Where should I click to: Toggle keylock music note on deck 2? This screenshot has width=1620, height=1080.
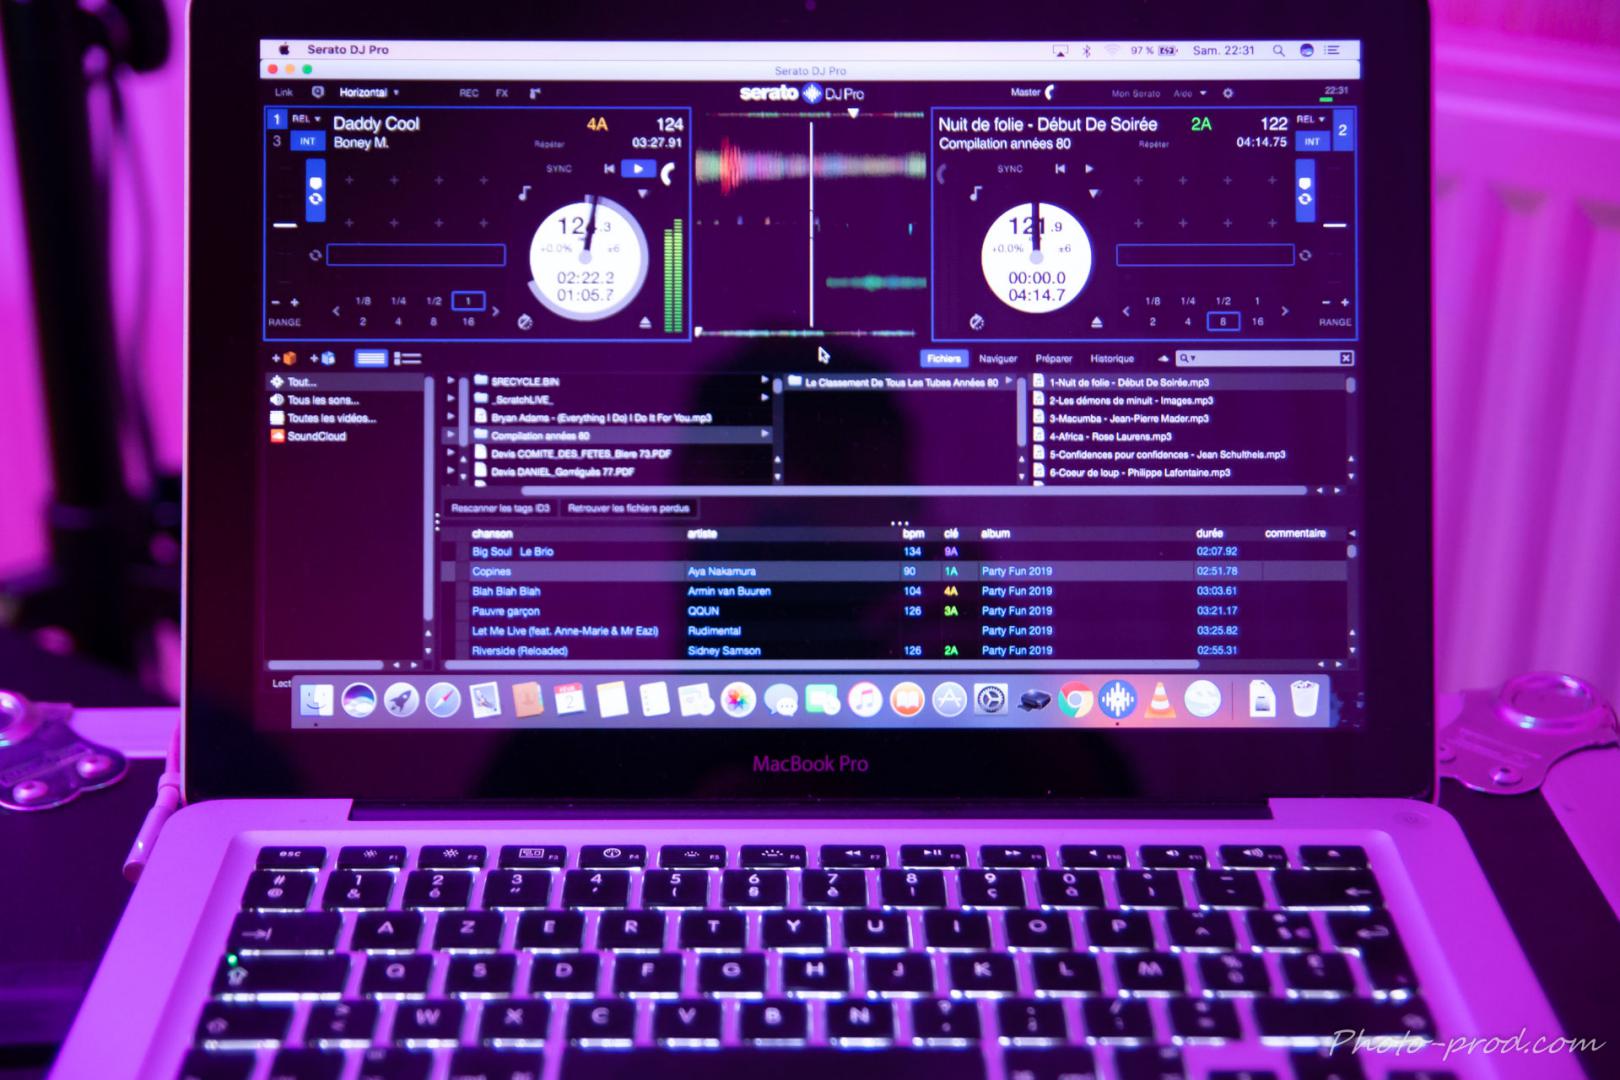tap(976, 194)
